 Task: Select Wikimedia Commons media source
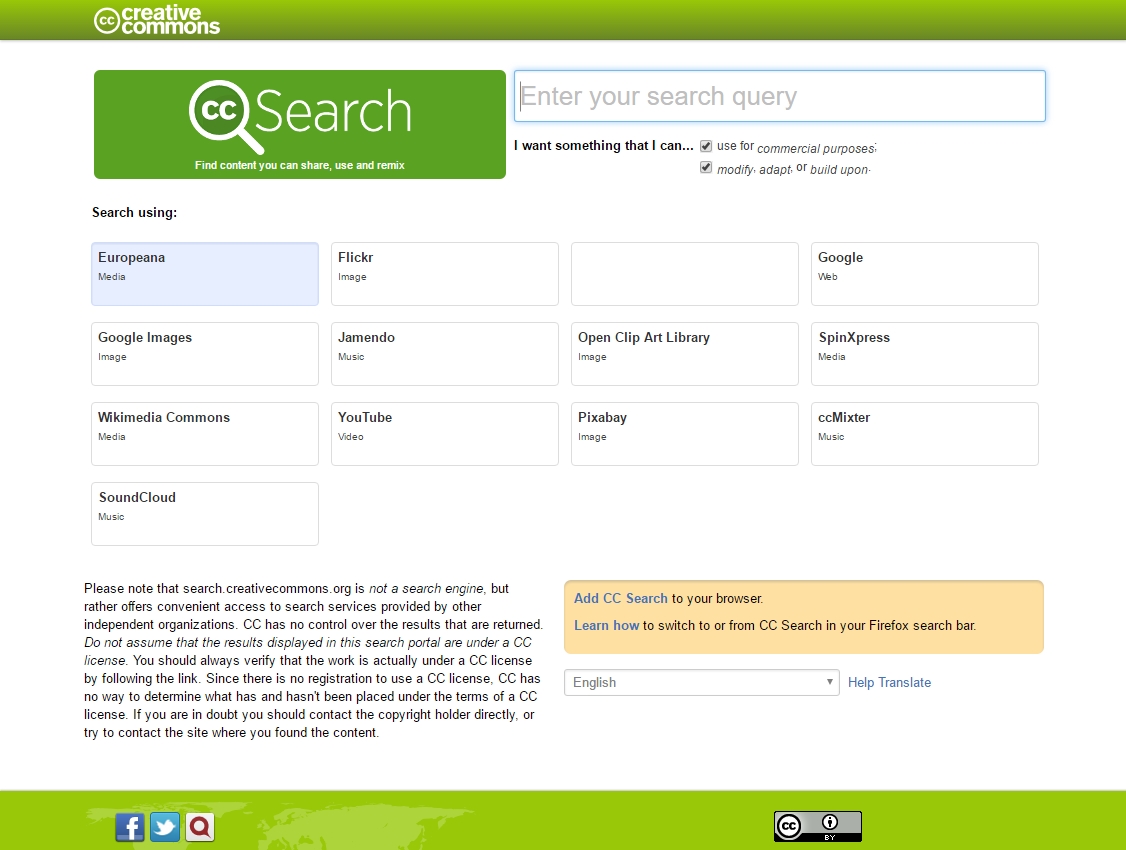click(x=205, y=433)
